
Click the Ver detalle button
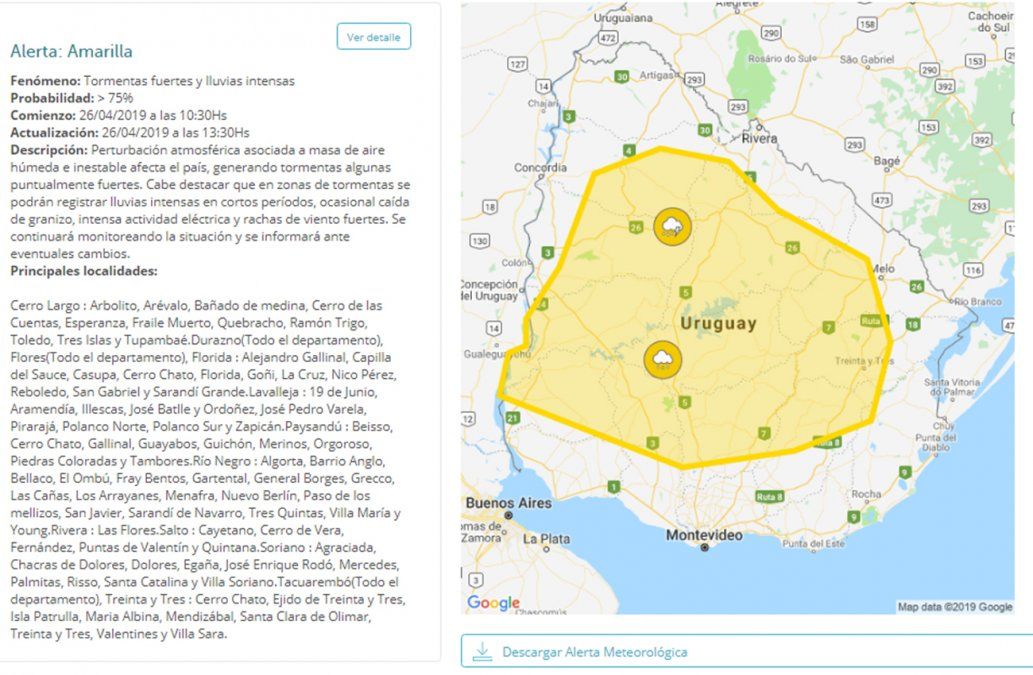click(373, 37)
